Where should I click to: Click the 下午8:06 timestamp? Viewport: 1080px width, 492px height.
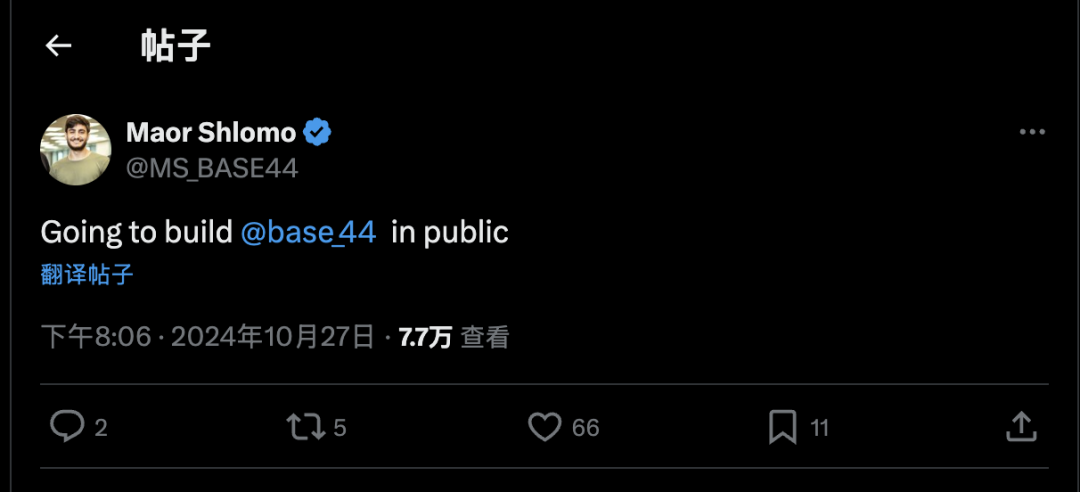coord(96,337)
